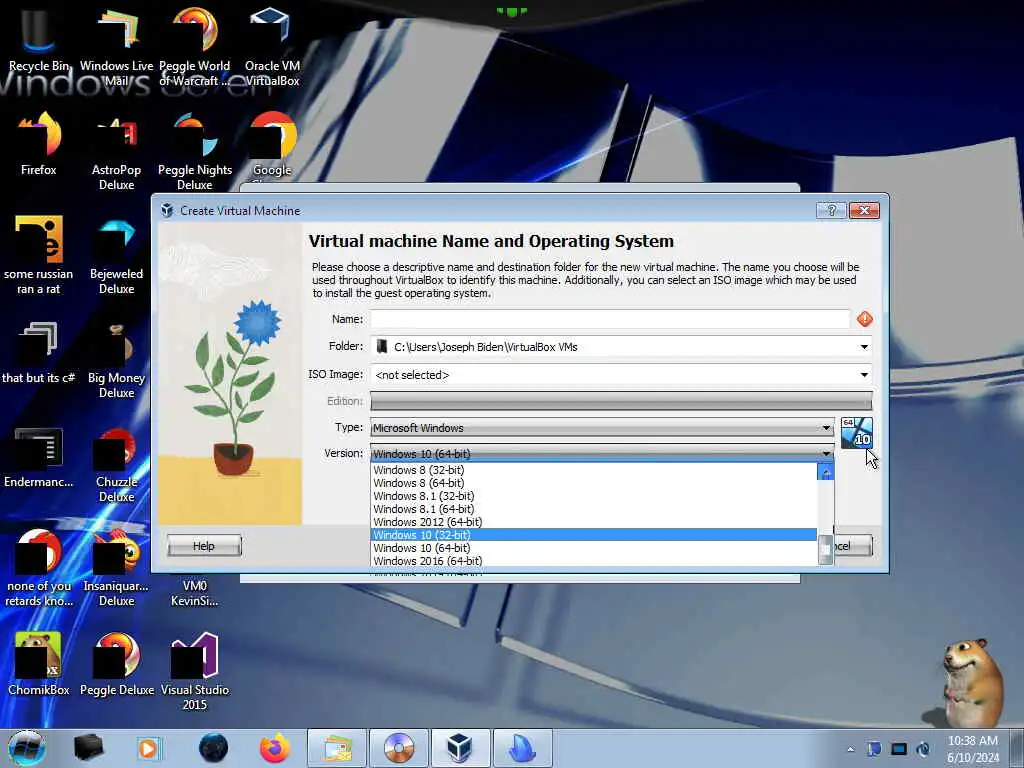This screenshot has height=768, width=1024.
Task: Open Windows Live Mail desktop icon
Action: pyautogui.click(x=116, y=47)
